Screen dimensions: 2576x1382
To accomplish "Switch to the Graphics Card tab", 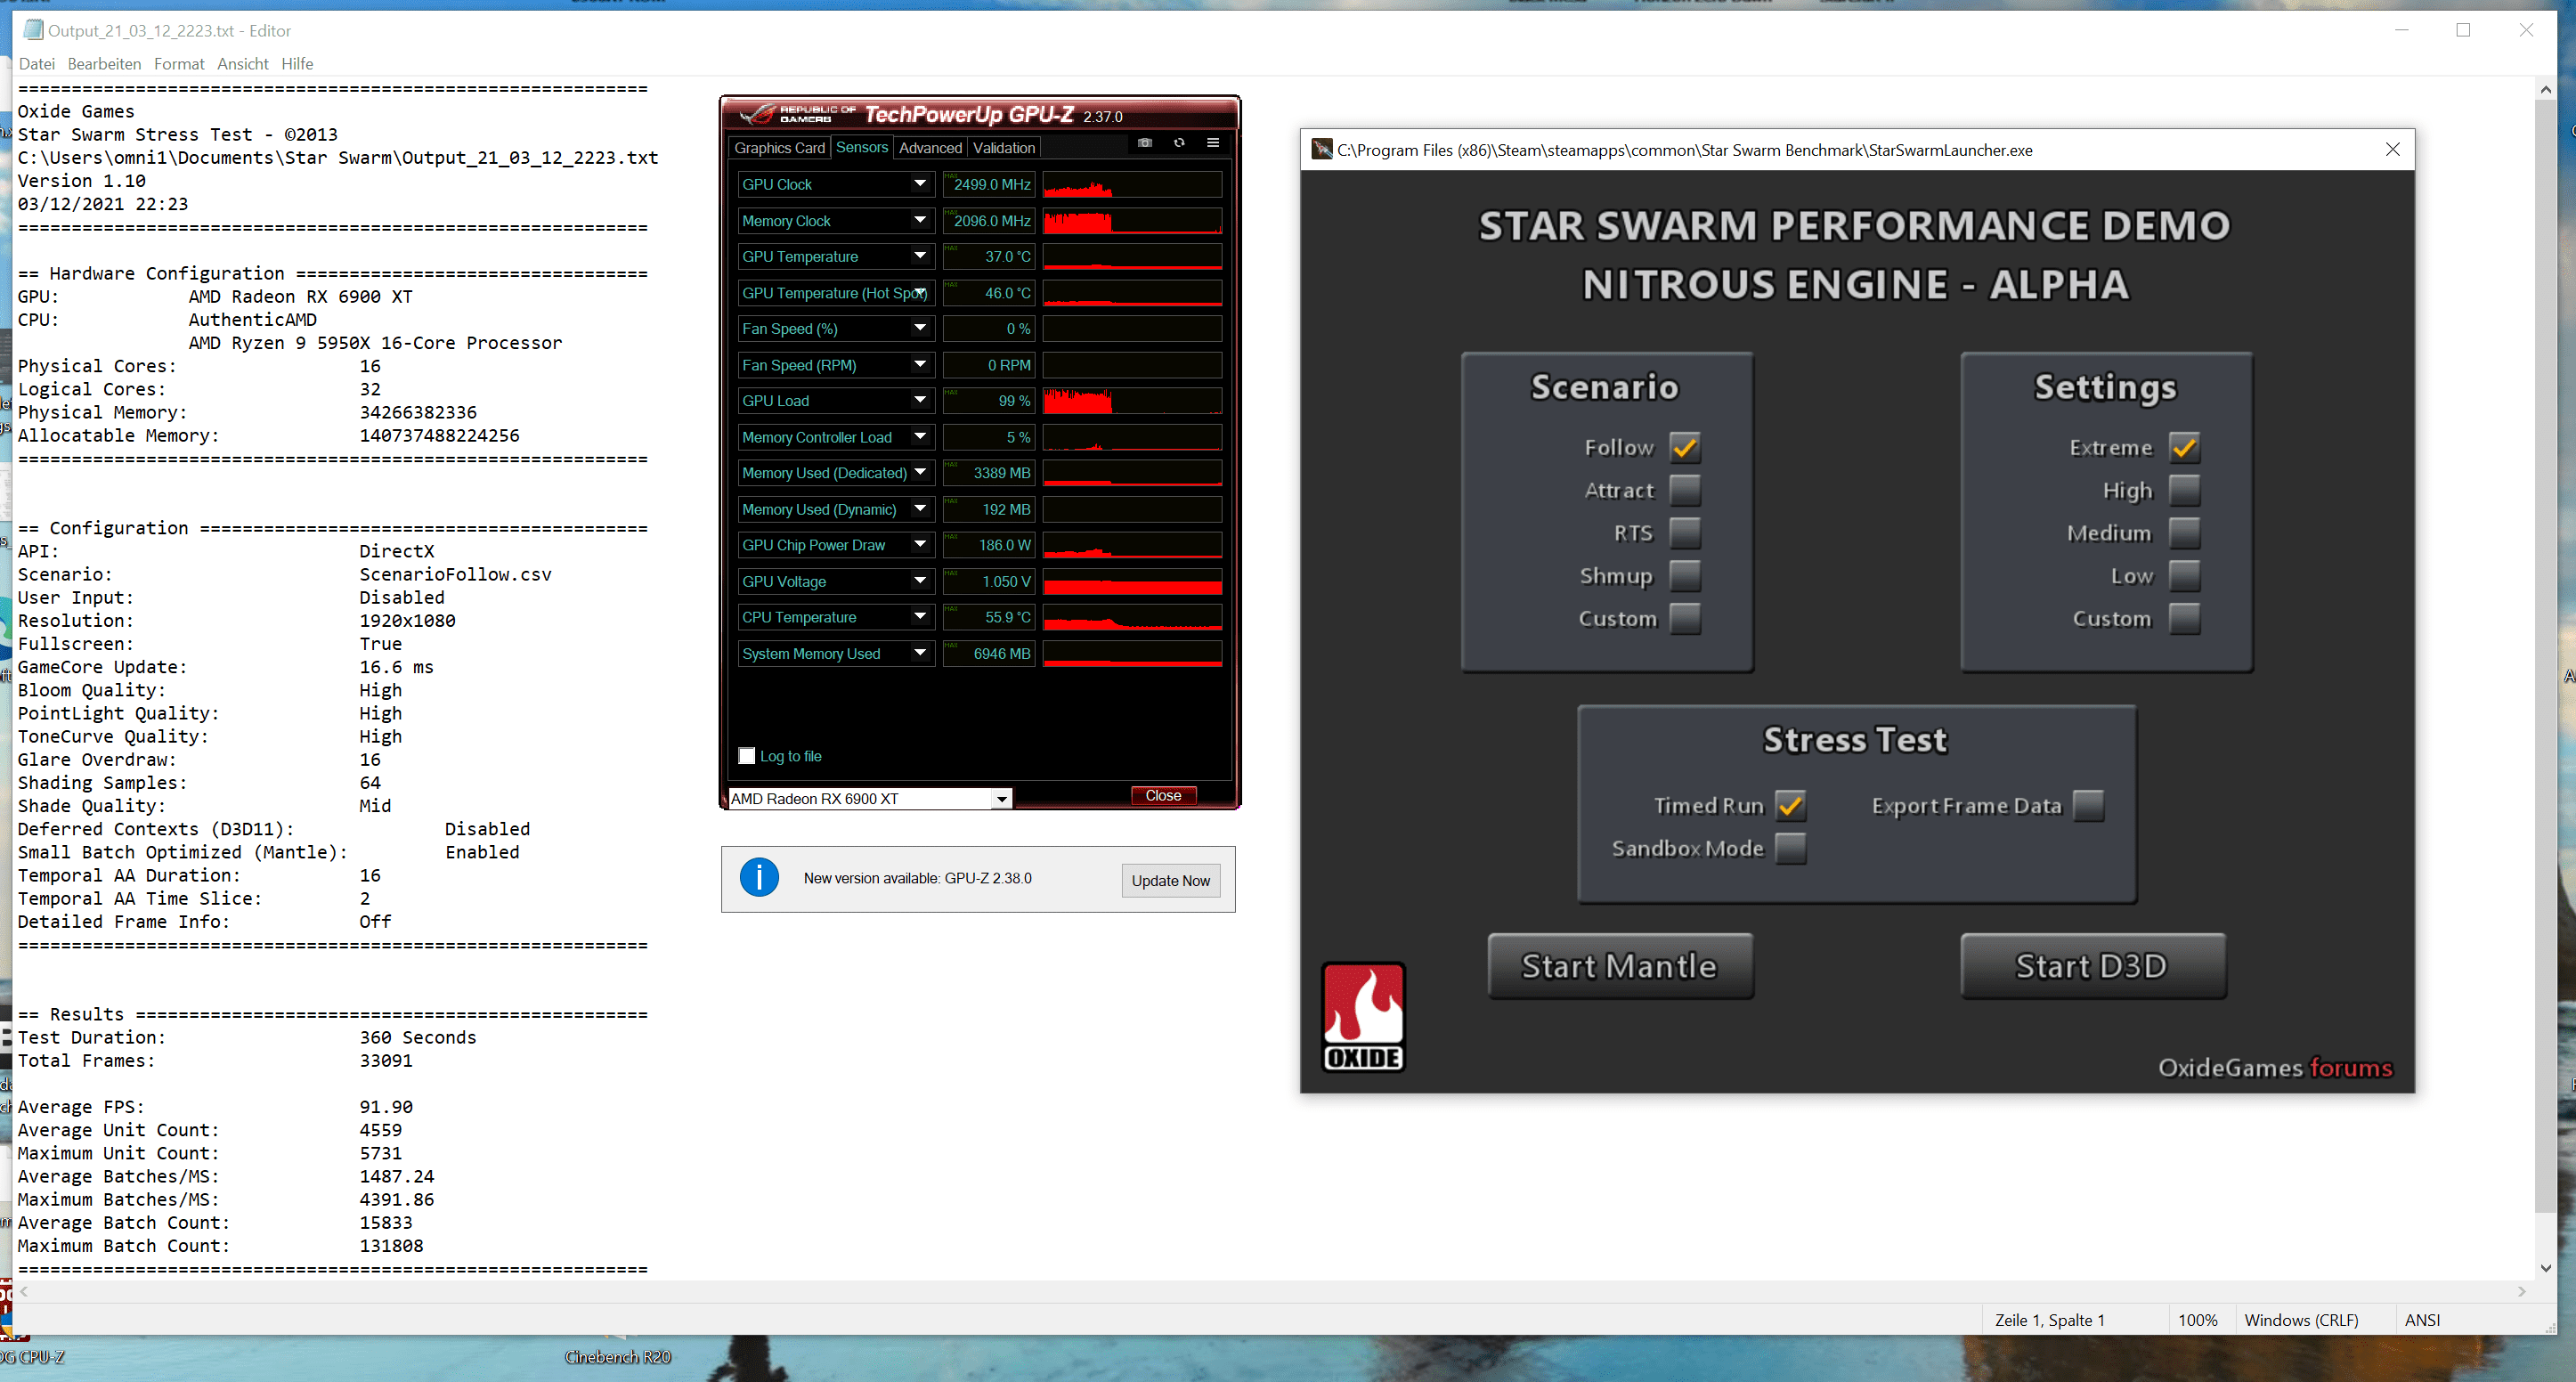I will coord(779,148).
